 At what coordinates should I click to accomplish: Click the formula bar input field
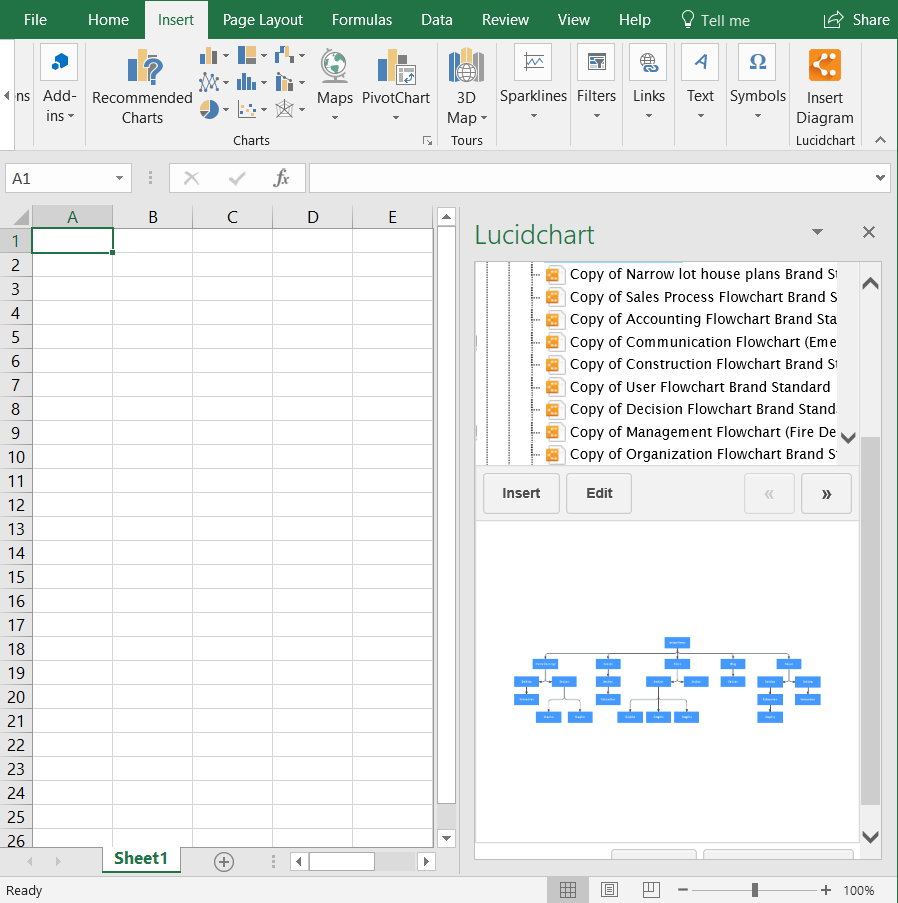pos(592,178)
